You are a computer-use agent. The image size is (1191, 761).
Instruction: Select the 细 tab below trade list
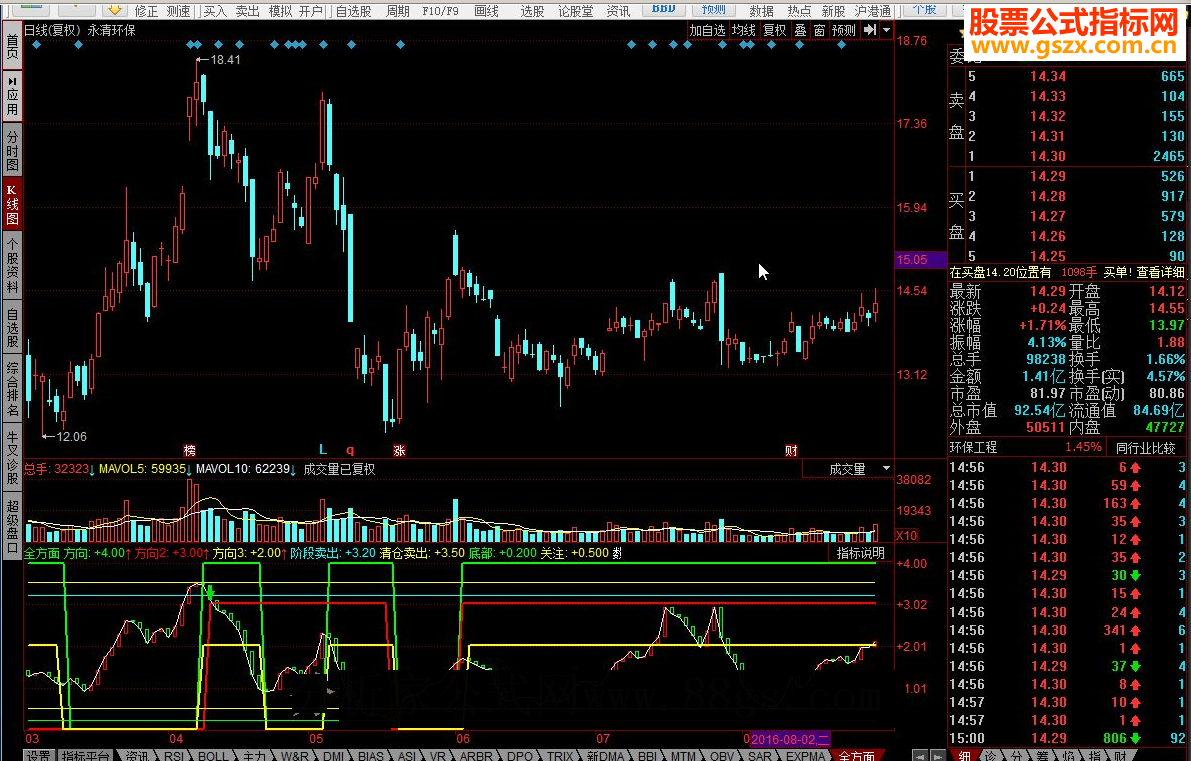[x=964, y=756]
